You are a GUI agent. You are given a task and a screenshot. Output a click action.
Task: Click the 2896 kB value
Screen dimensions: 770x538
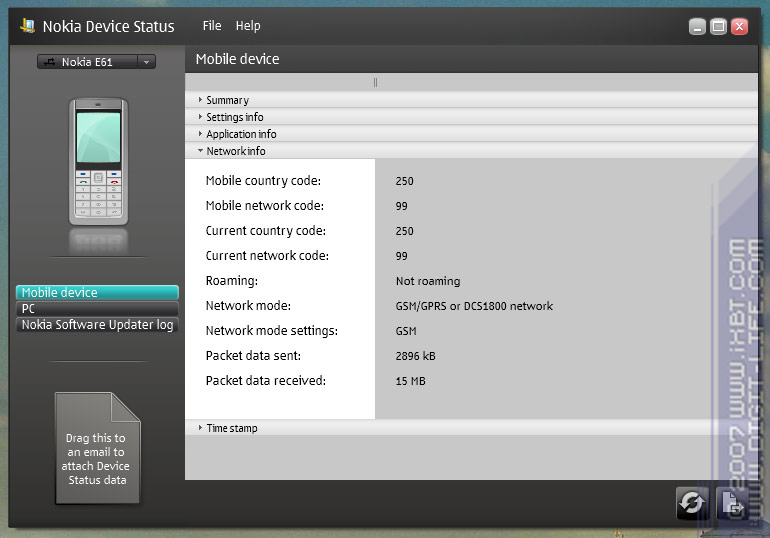click(415, 356)
